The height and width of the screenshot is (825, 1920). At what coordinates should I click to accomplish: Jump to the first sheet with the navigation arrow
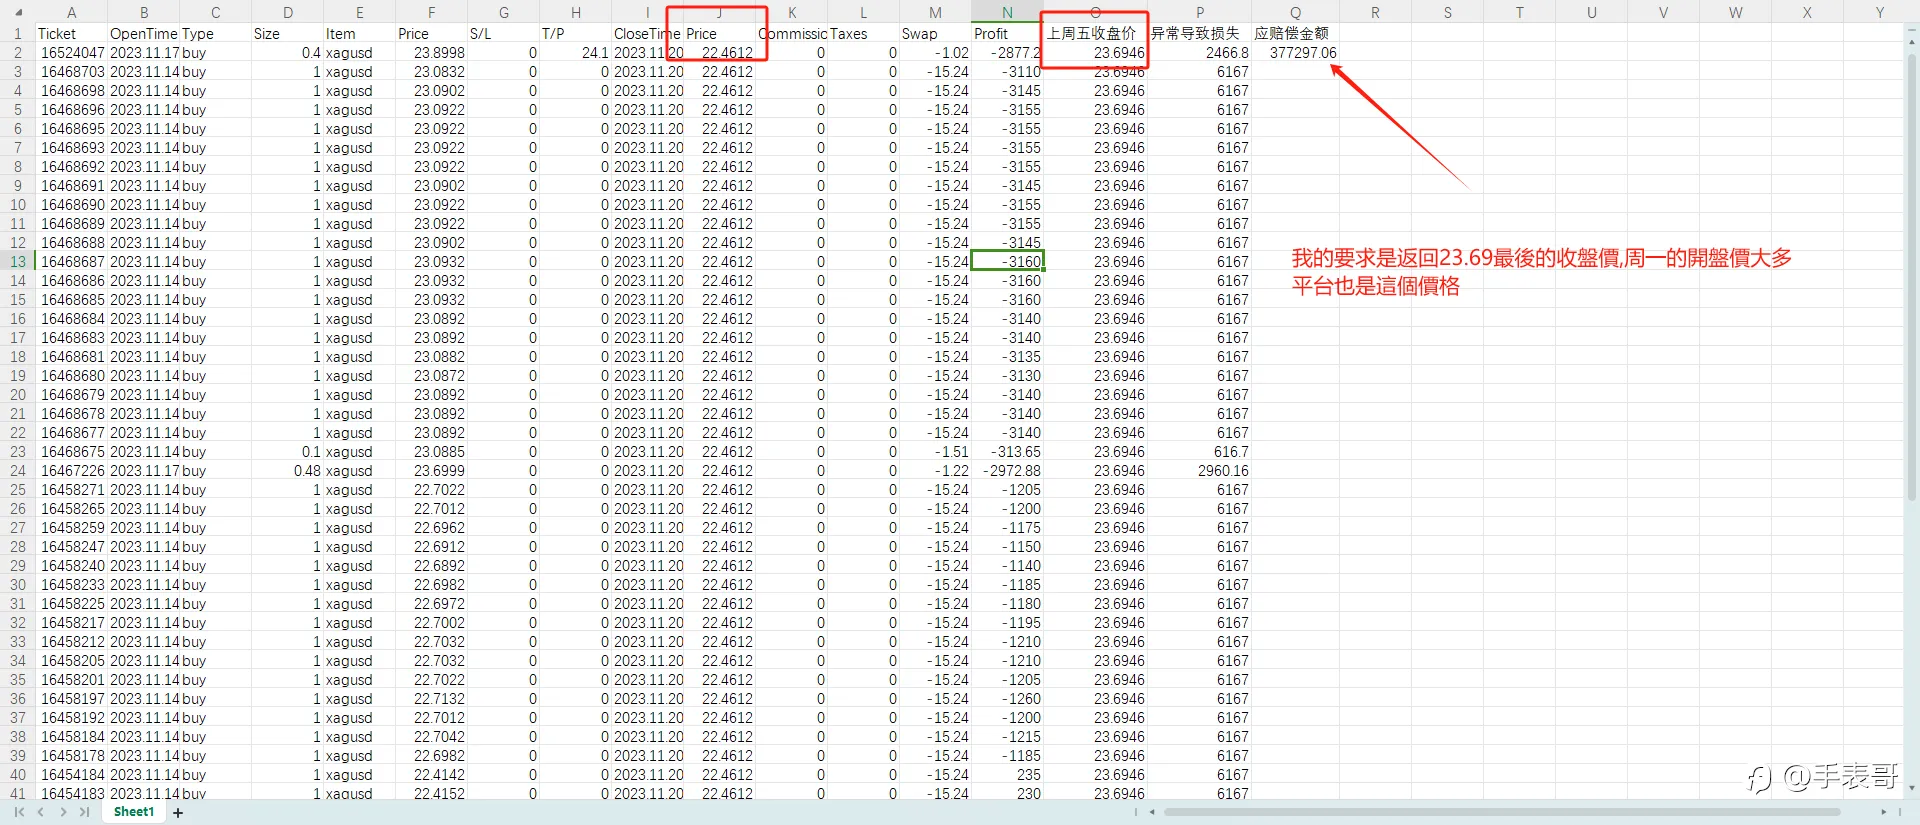19,812
